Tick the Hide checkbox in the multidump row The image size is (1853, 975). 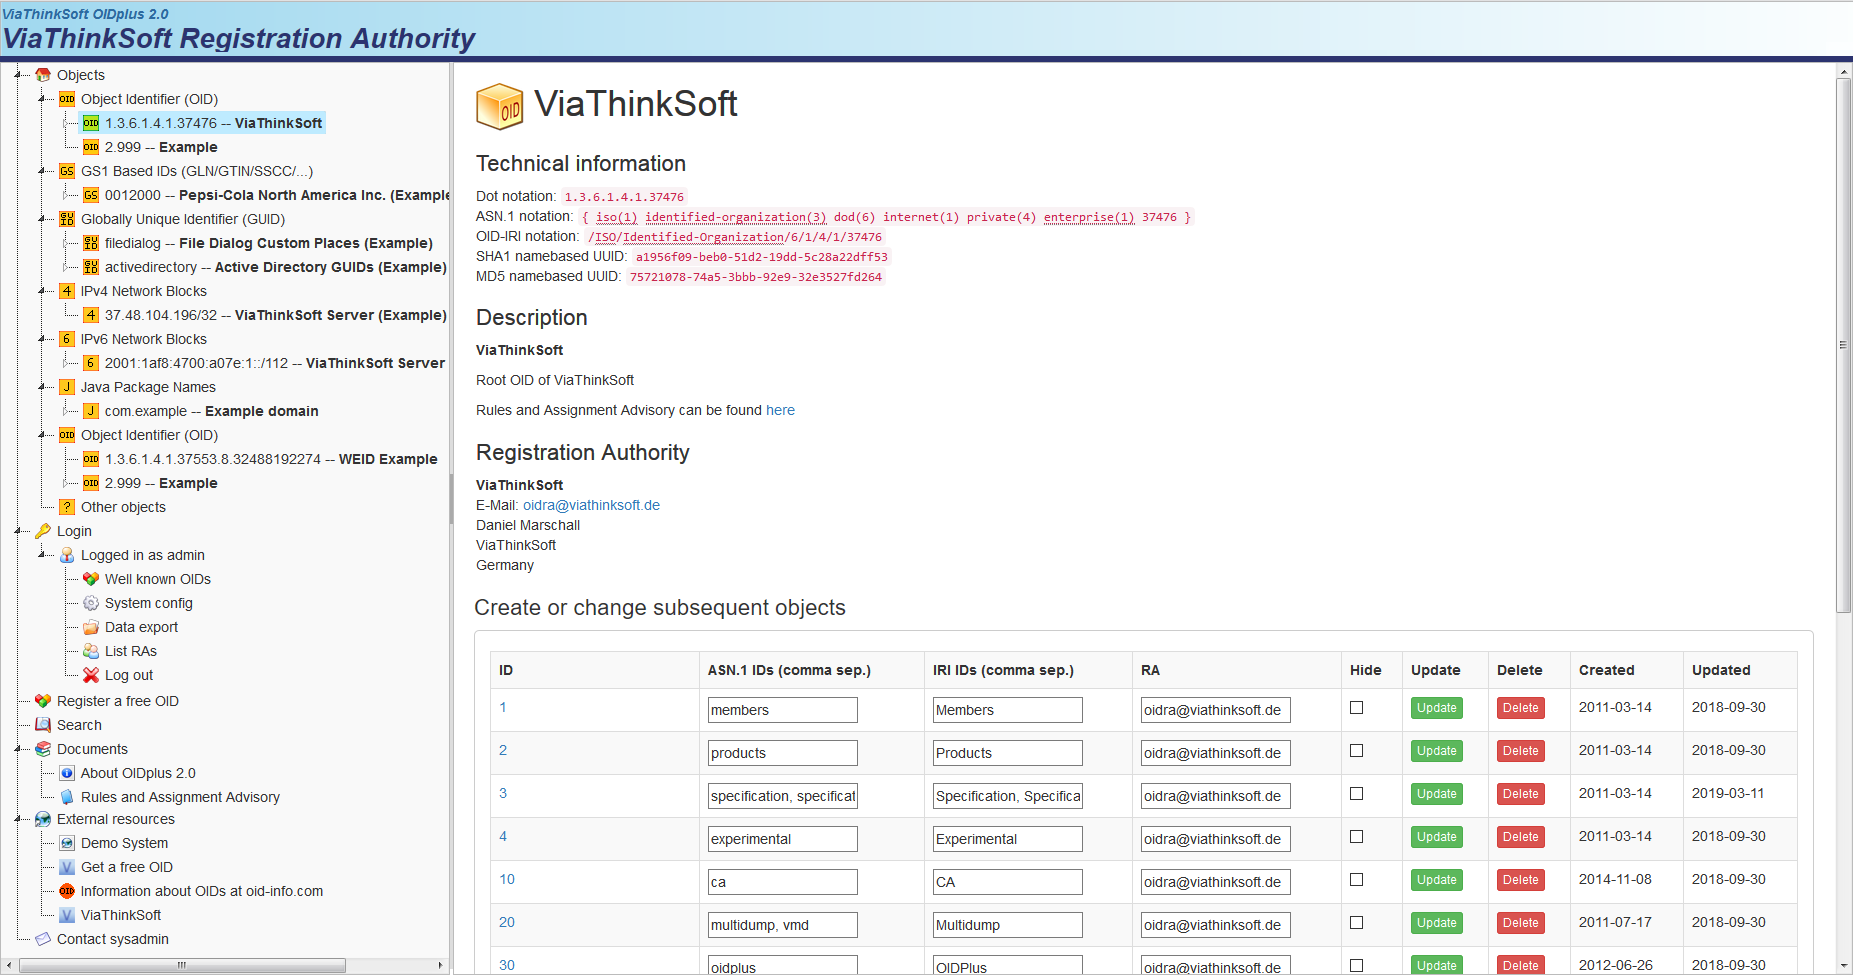click(1356, 923)
